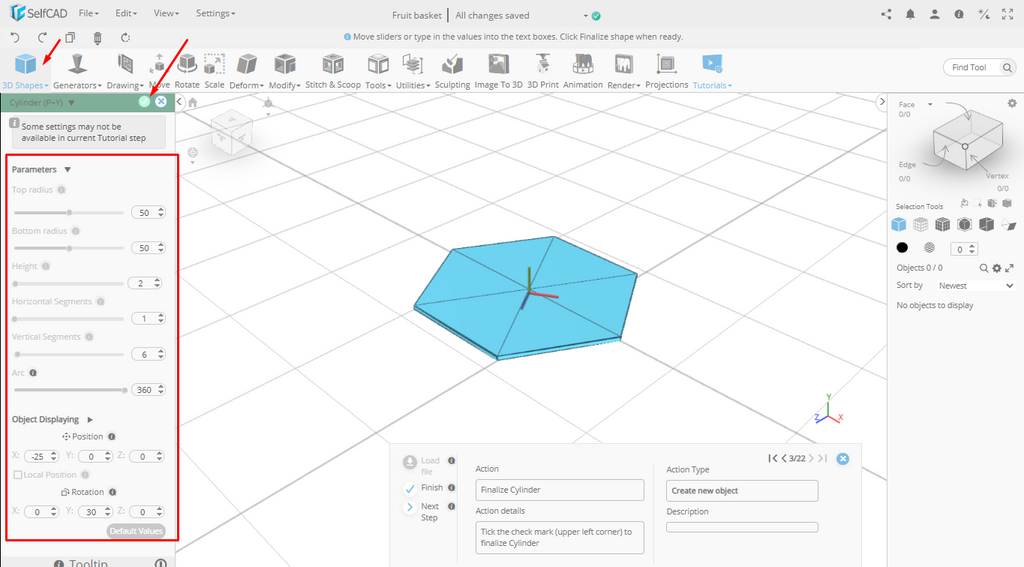This screenshot has height=567, width=1024.
Task: Expand the Object Displaying section
Action: (x=90, y=420)
